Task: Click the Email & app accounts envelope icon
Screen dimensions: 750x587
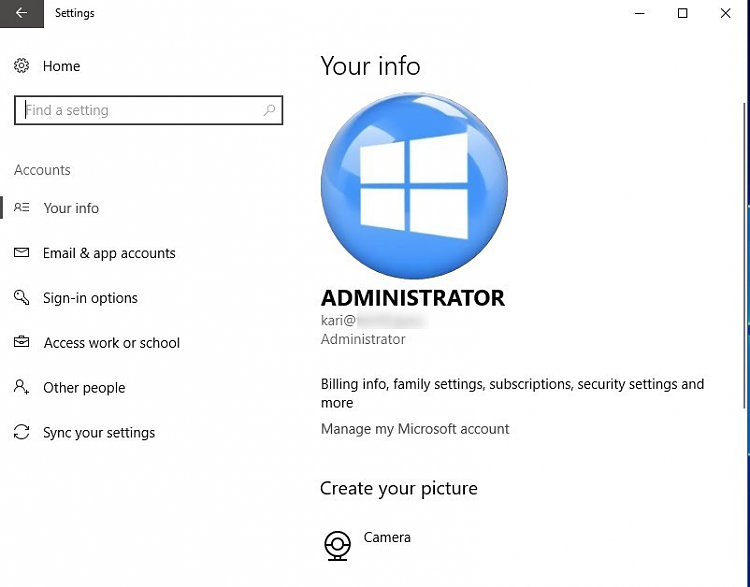Action: click(22, 252)
